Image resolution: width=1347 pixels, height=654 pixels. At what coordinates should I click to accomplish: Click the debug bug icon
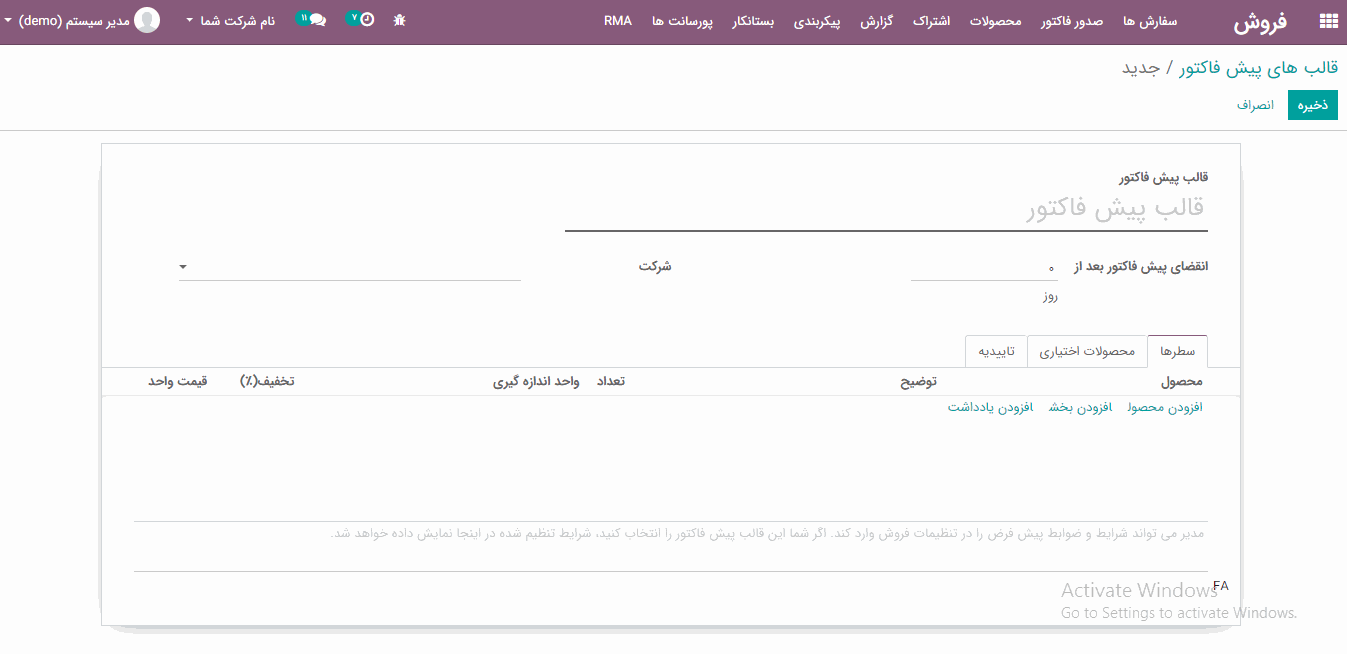point(400,20)
